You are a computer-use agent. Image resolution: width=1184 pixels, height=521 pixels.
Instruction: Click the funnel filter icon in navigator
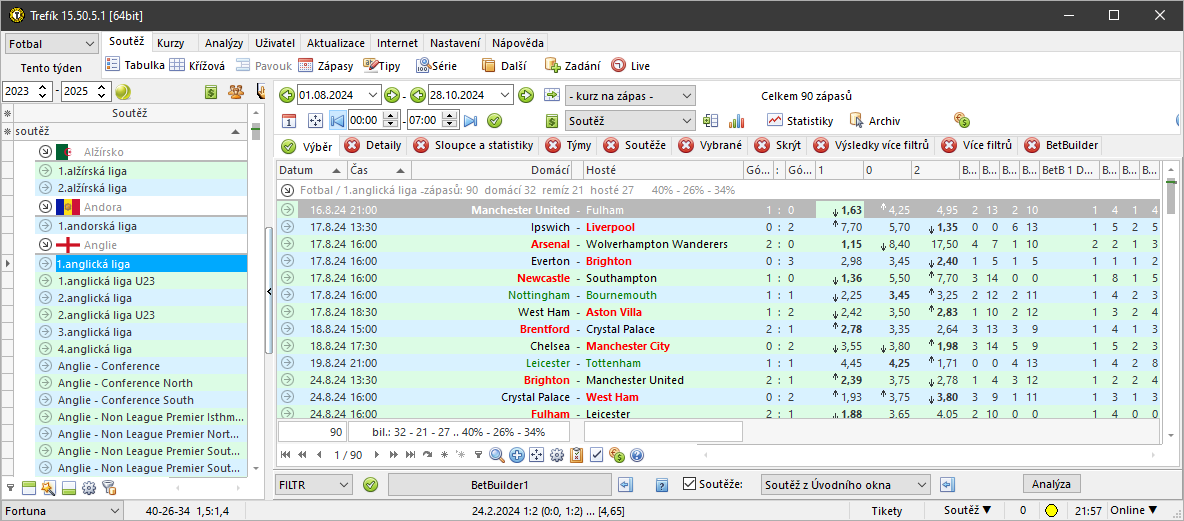tap(477, 455)
